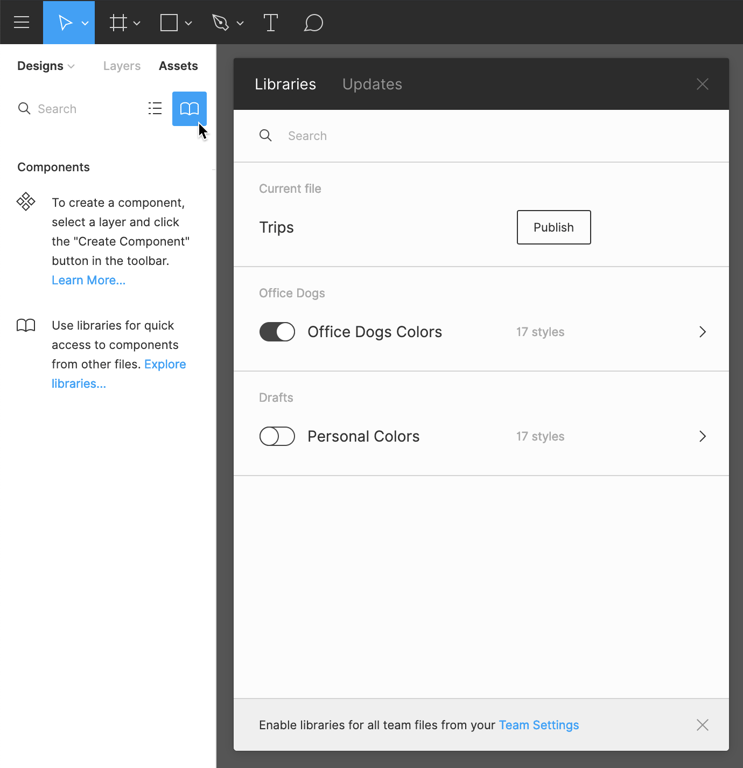This screenshot has height=768, width=743.
Task: Select the Frame tool
Action: click(118, 22)
